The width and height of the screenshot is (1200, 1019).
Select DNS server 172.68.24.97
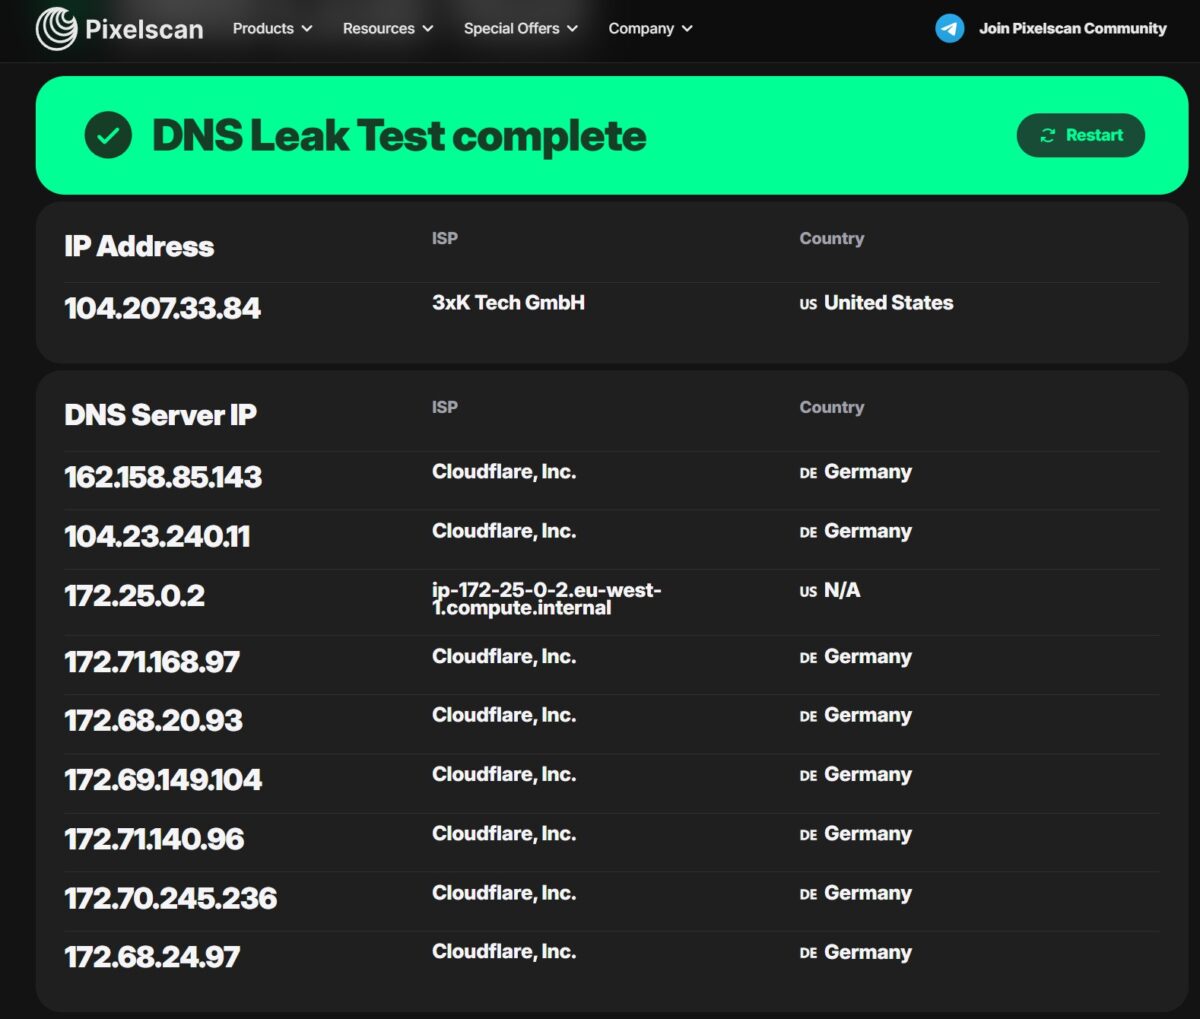tap(152, 957)
